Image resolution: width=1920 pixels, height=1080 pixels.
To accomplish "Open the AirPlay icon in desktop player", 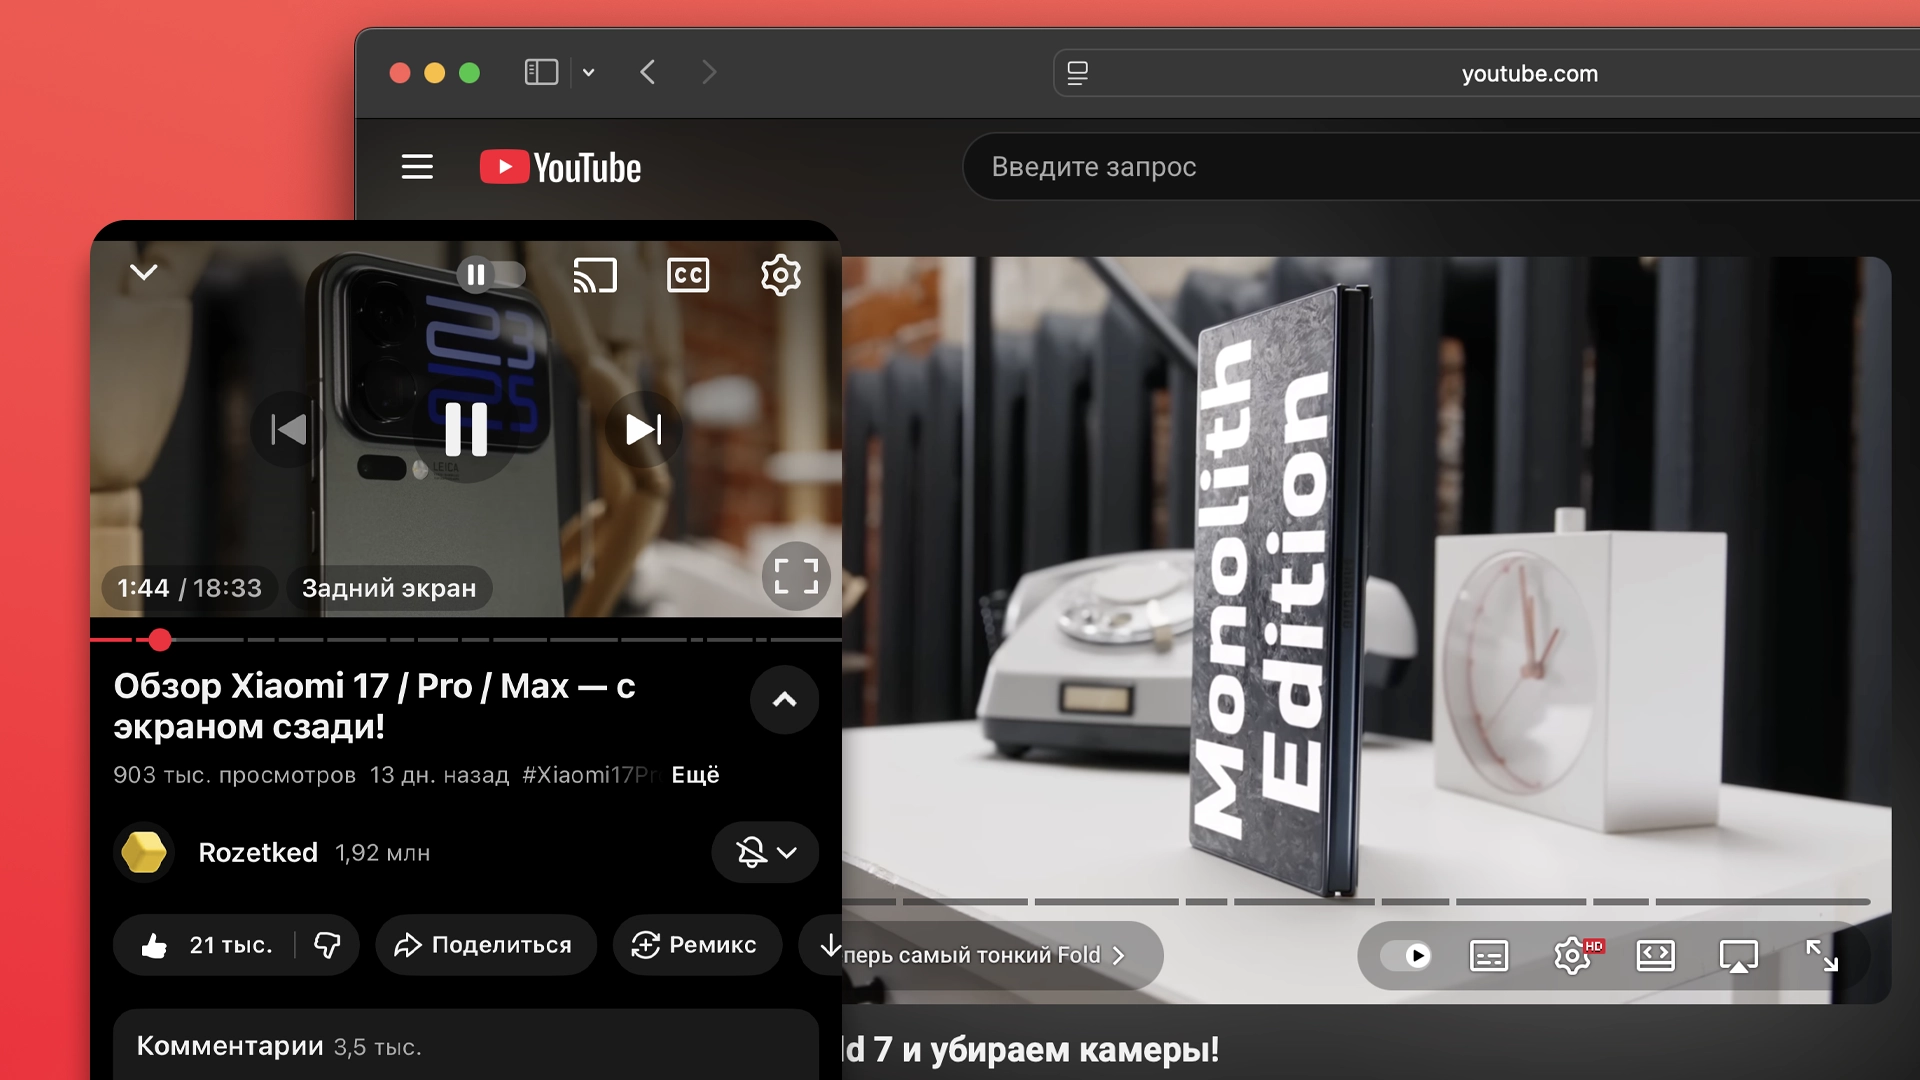I will click(x=1740, y=955).
